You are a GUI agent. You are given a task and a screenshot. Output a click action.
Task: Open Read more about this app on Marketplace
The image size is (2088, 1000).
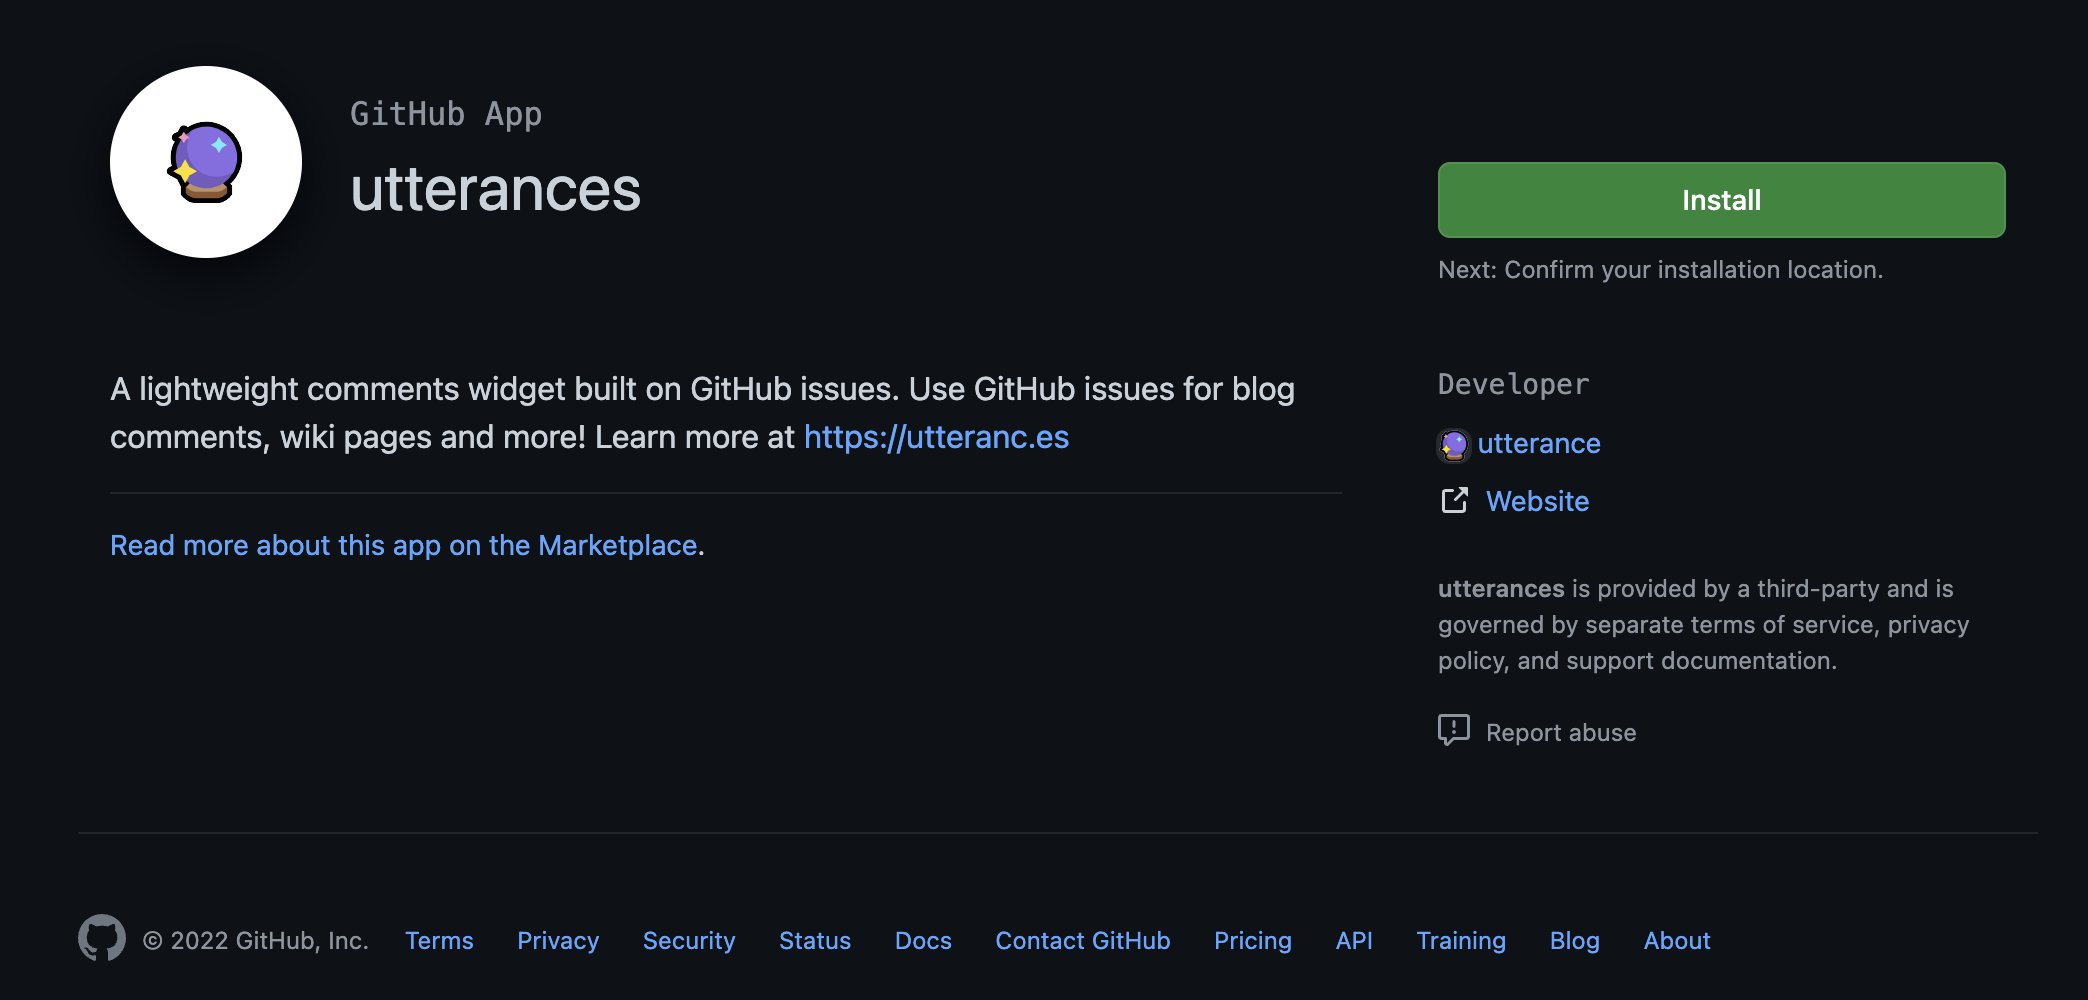(x=403, y=545)
